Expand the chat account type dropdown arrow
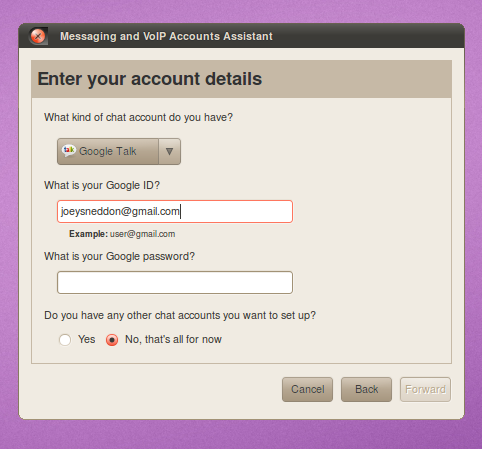This screenshot has width=482, height=449. 169,152
